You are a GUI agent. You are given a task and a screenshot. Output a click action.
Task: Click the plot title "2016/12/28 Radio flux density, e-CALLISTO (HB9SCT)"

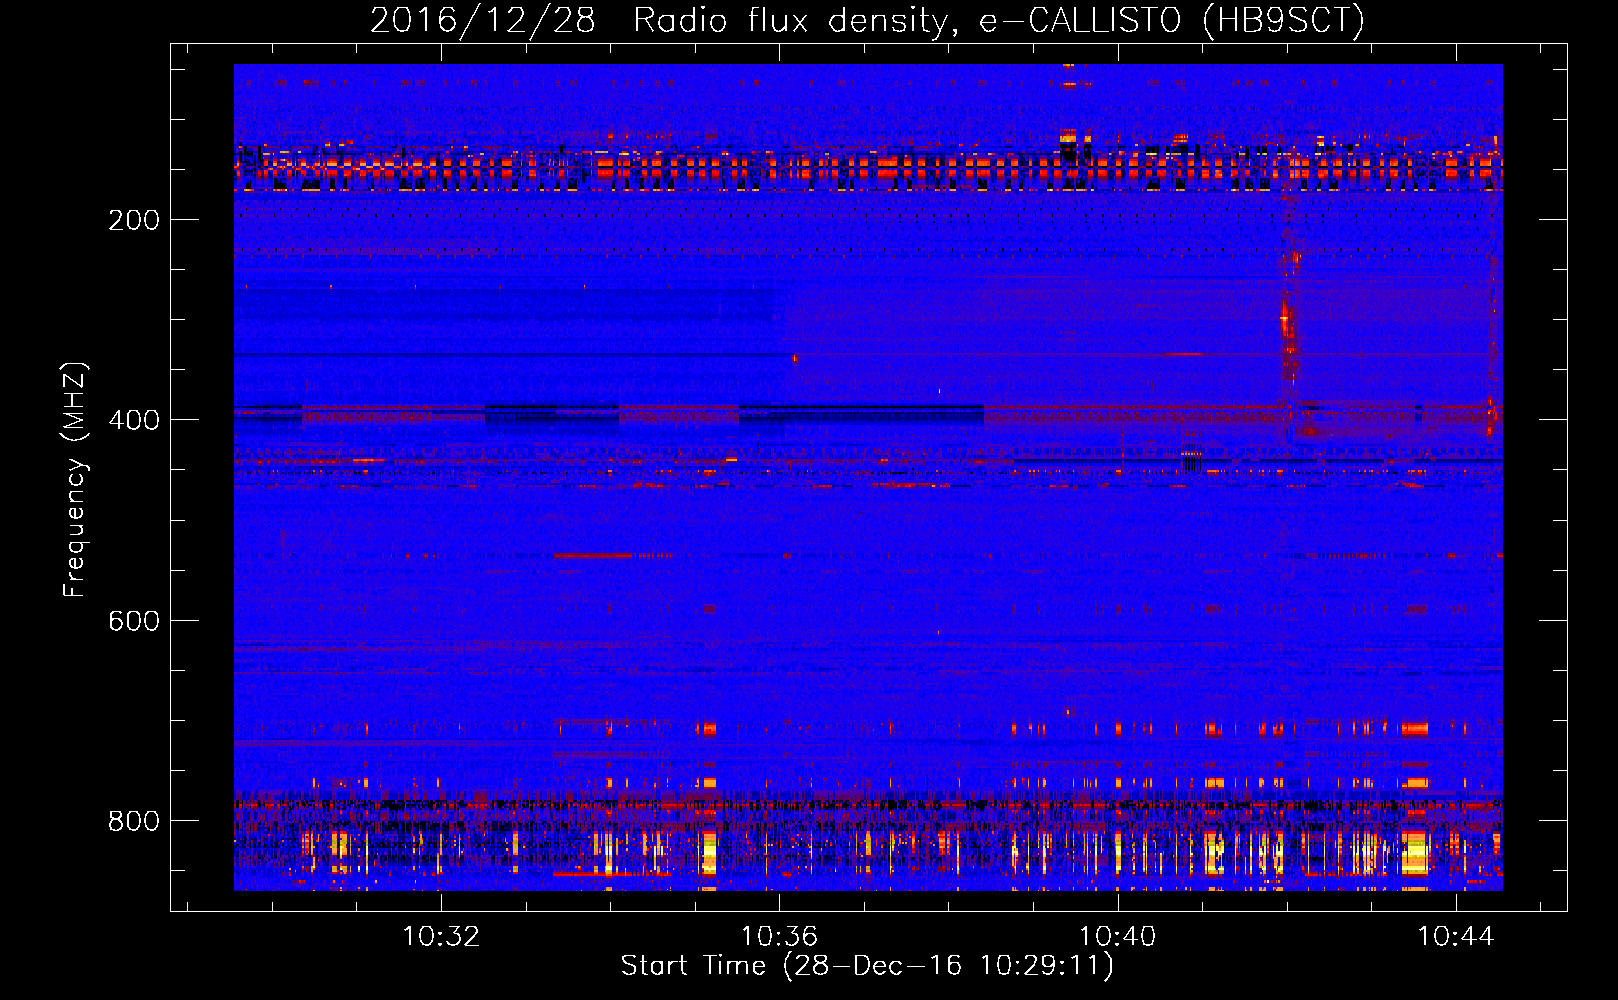pyautogui.click(x=867, y=20)
